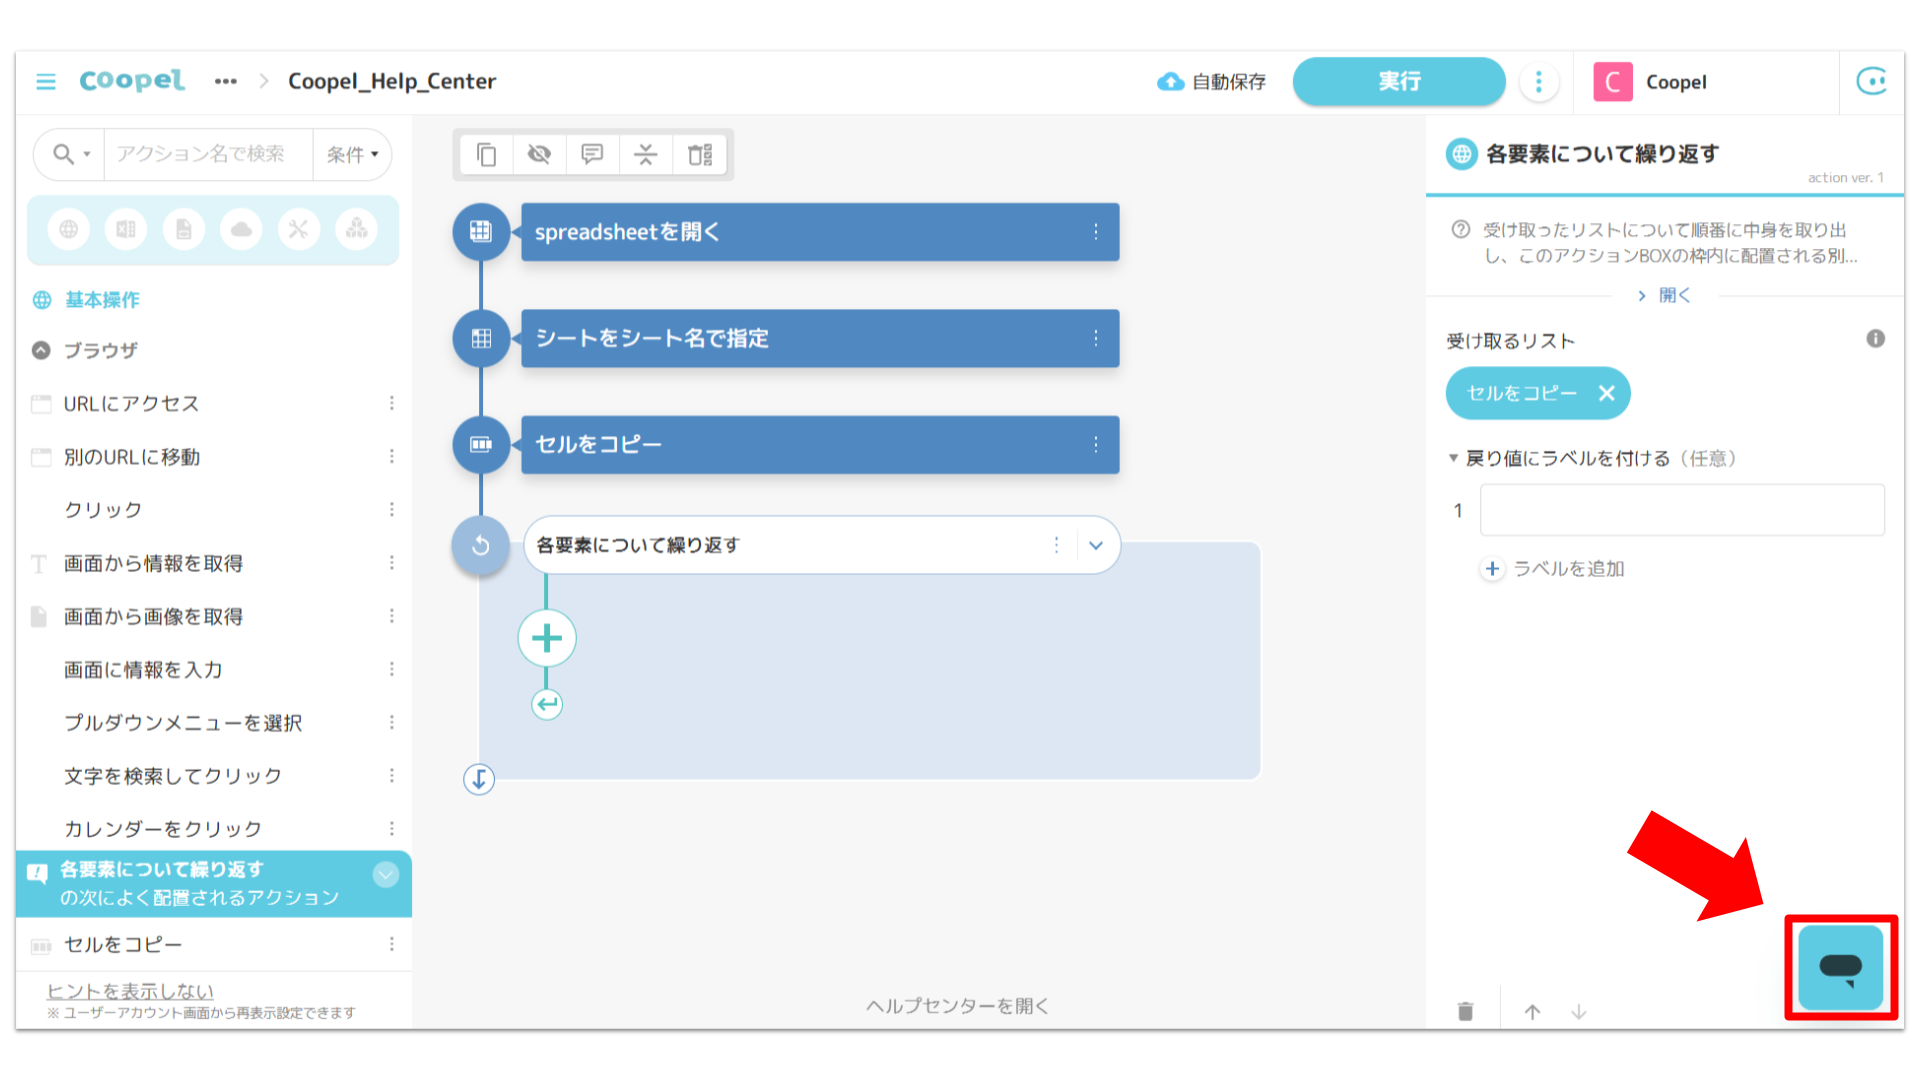The image size is (1920, 1080).
Task: Click the delete-with-list toolbar icon
Action: (700, 154)
